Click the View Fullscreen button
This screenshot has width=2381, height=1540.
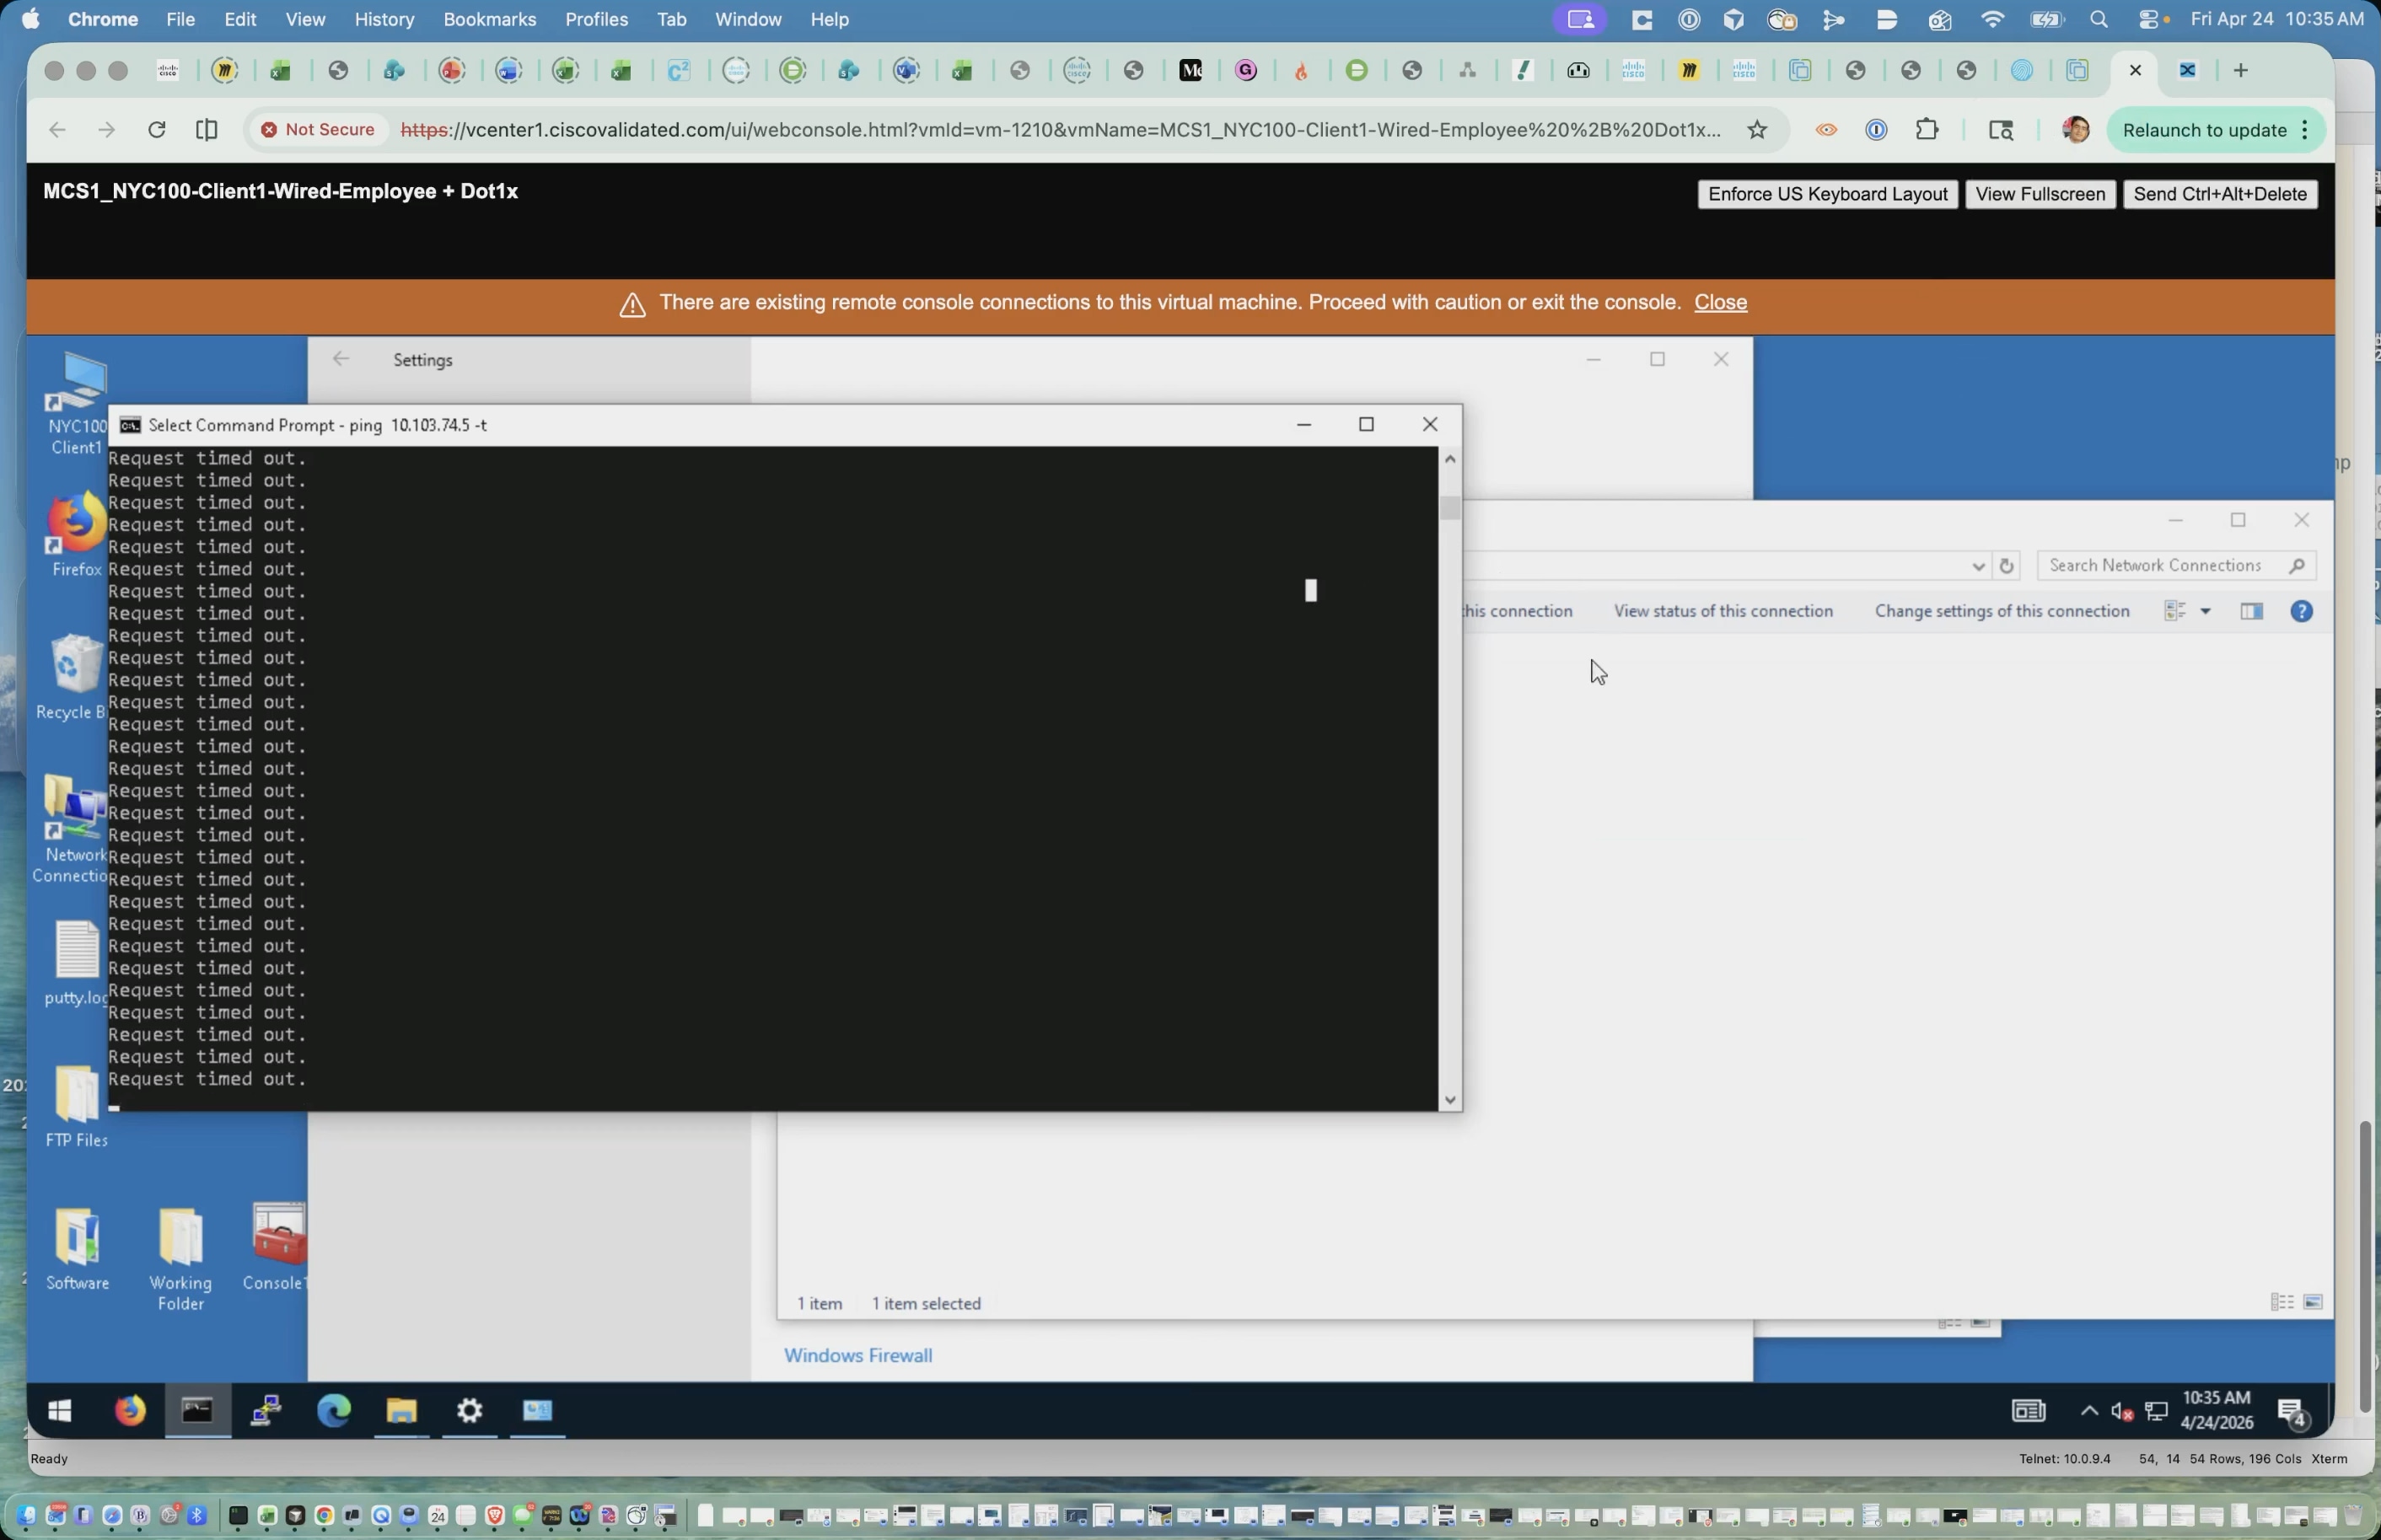[2040, 194]
